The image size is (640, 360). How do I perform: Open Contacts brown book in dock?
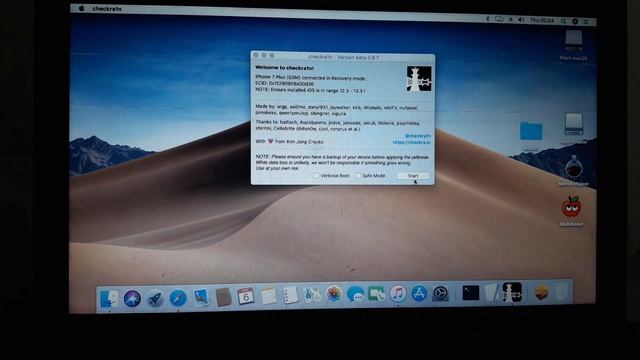coord(223,297)
